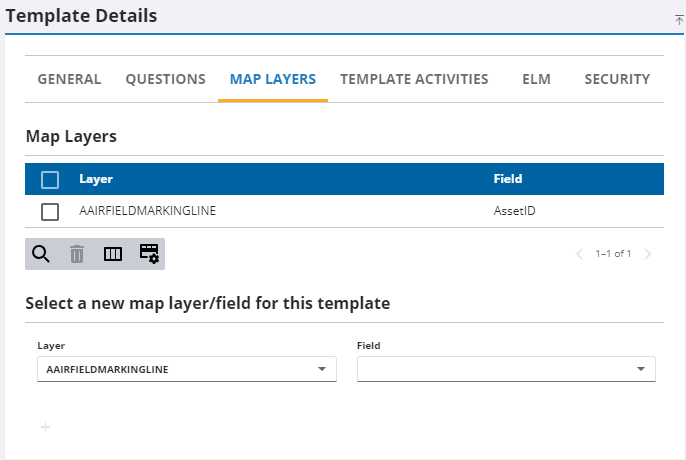This screenshot has height=460, width=686.
Task: Sort by the Layer column header
Action: pos(96,179)
